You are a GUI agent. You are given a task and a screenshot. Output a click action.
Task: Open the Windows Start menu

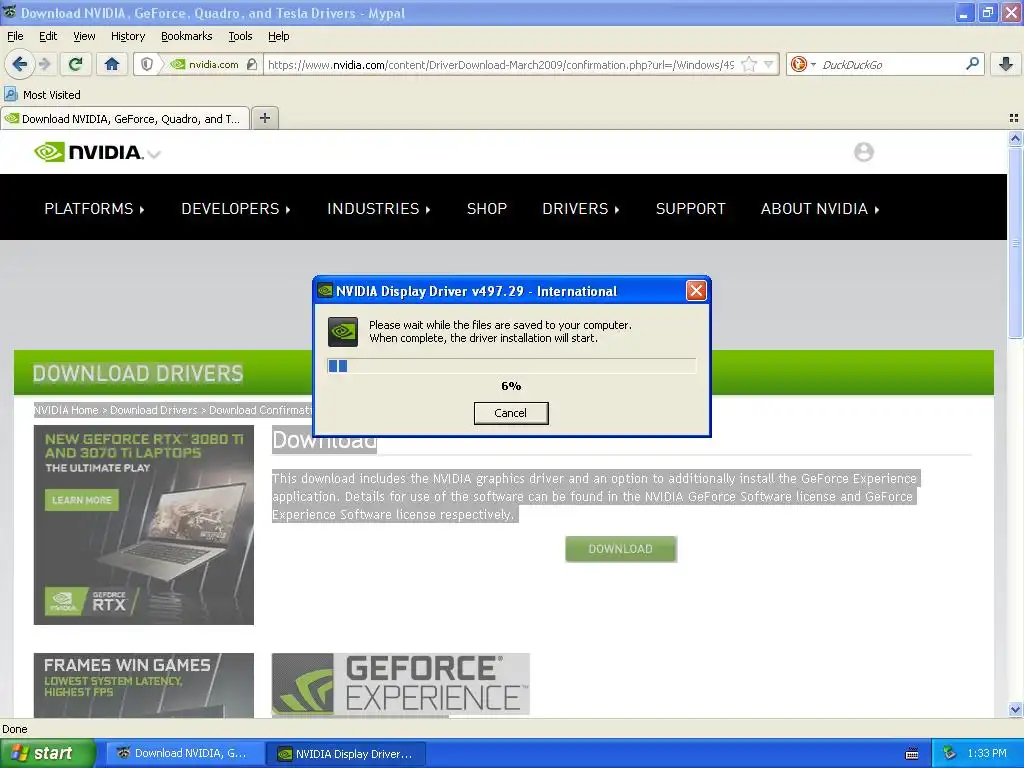48,753
